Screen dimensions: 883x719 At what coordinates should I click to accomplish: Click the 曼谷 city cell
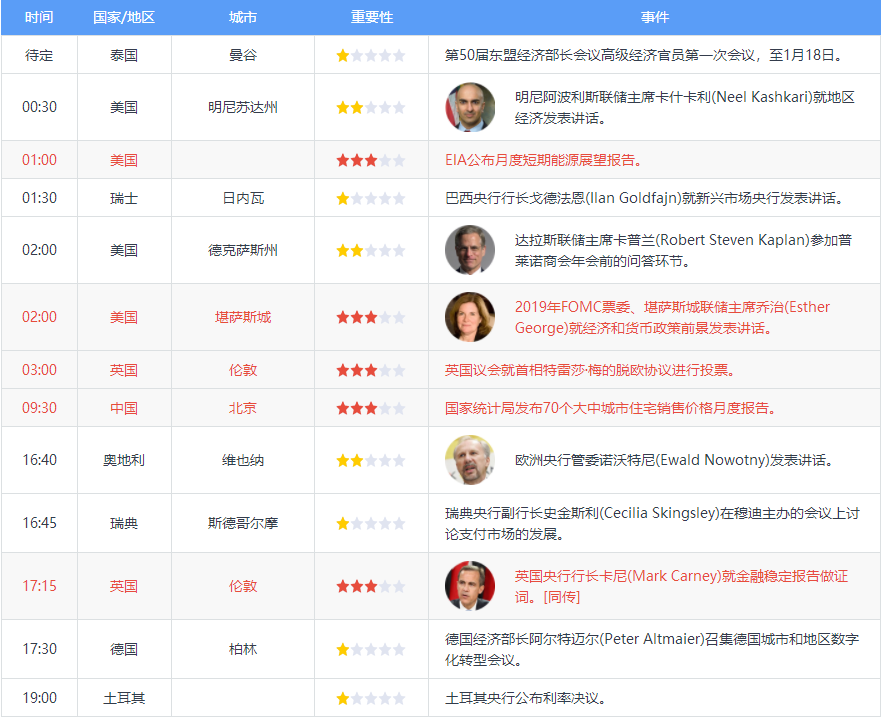243,55
